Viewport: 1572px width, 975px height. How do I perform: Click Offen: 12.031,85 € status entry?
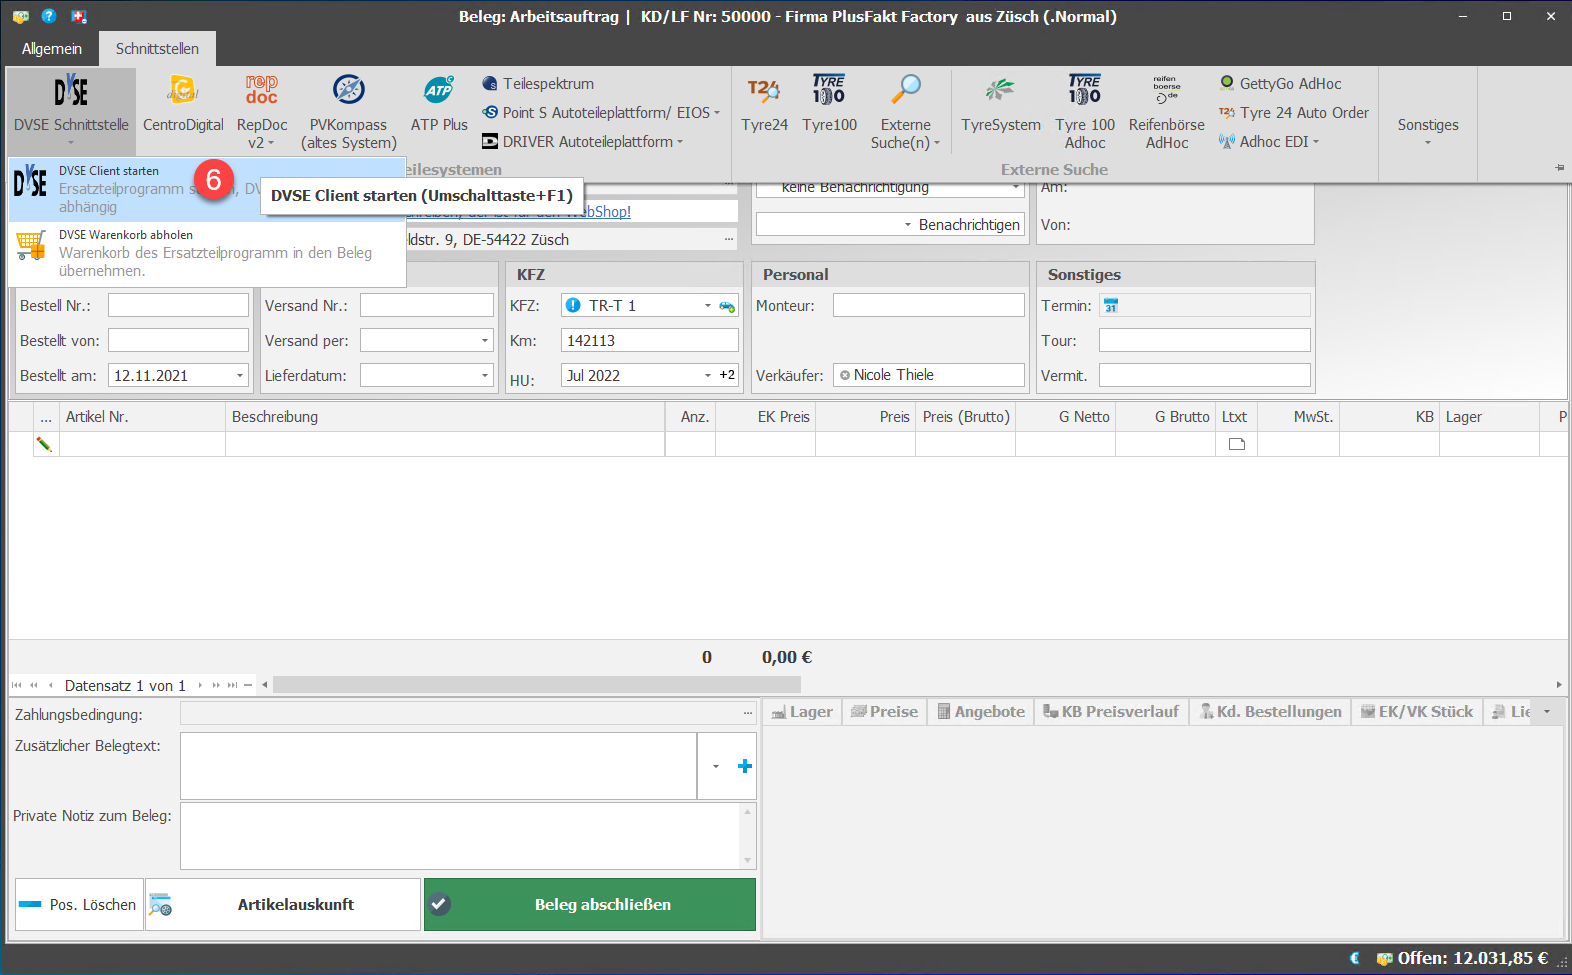coord(1462,958)
